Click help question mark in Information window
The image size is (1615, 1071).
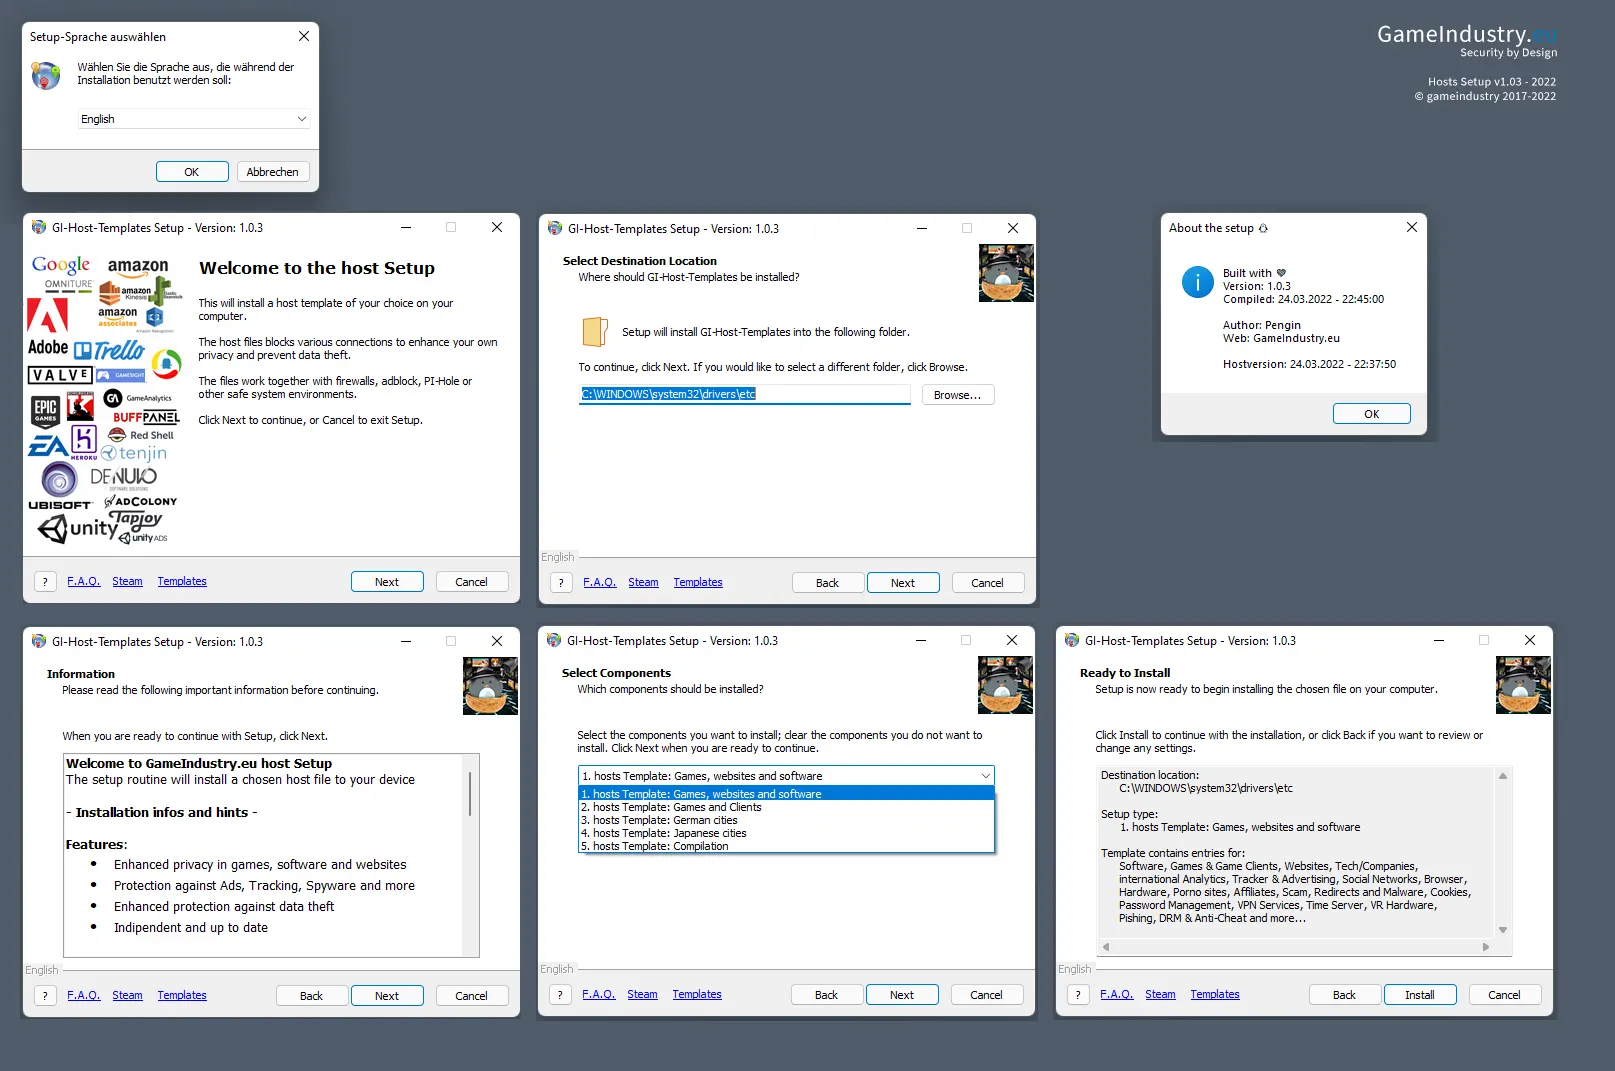[45, 996]
